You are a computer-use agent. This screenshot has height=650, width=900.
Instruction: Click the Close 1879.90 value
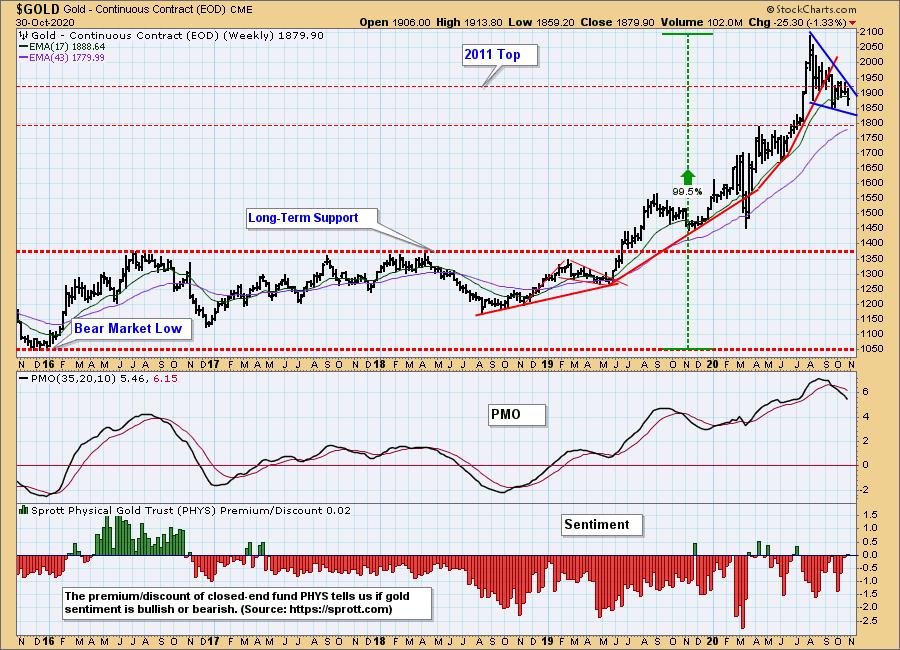point(617,22)
